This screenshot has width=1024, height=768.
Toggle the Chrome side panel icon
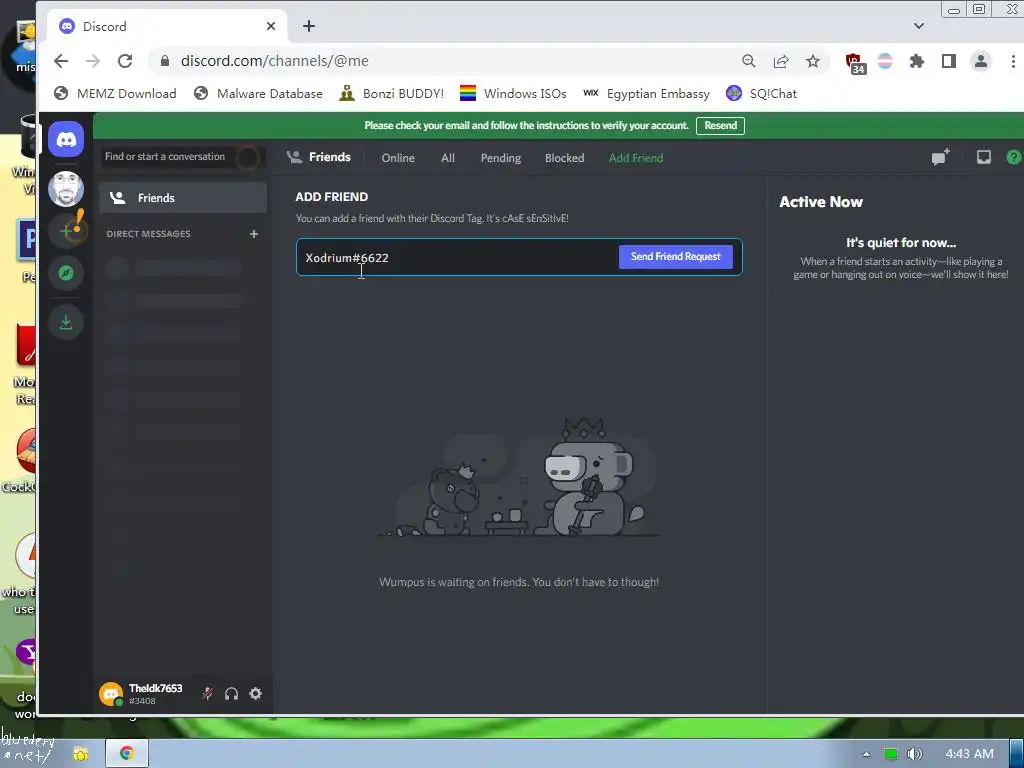coord(949,61)
